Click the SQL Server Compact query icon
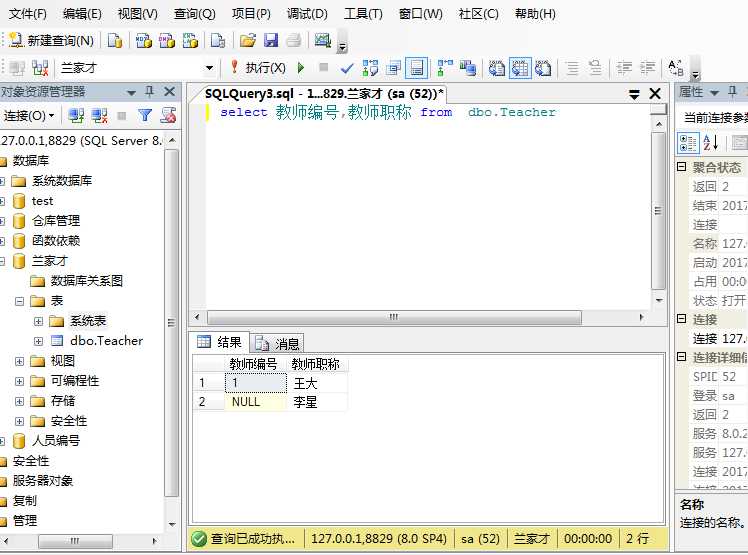This screenshot has height=555, width=748. pyautogui.click(x=218, y=41)
